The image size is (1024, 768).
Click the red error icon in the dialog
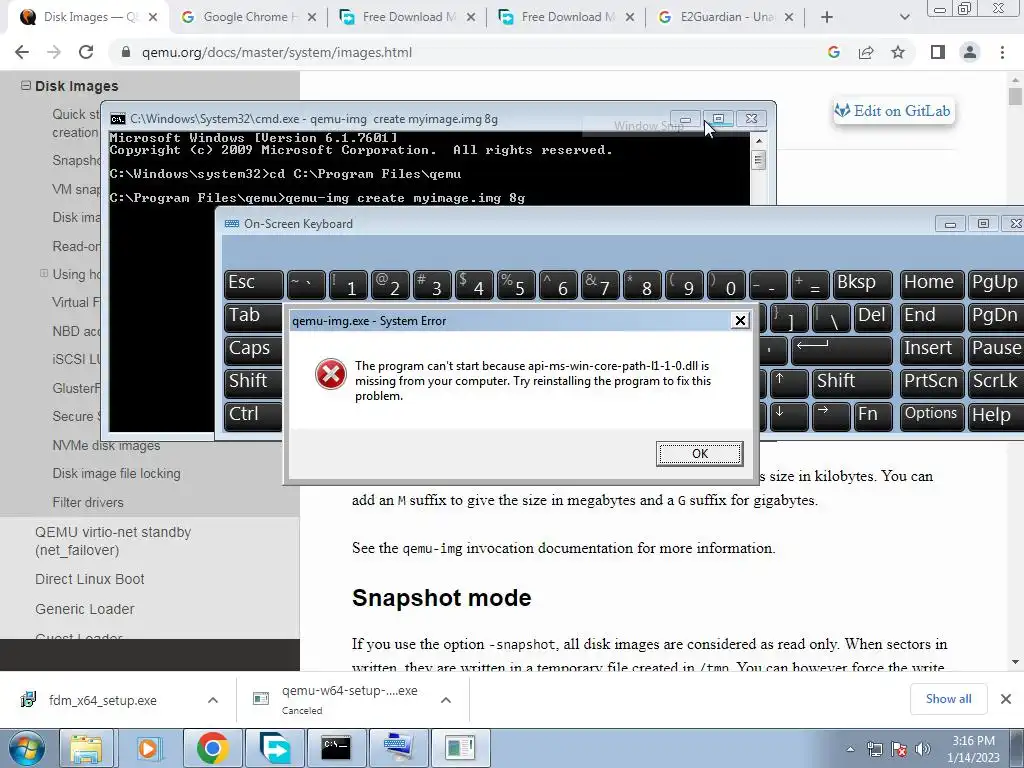[331, 374]
